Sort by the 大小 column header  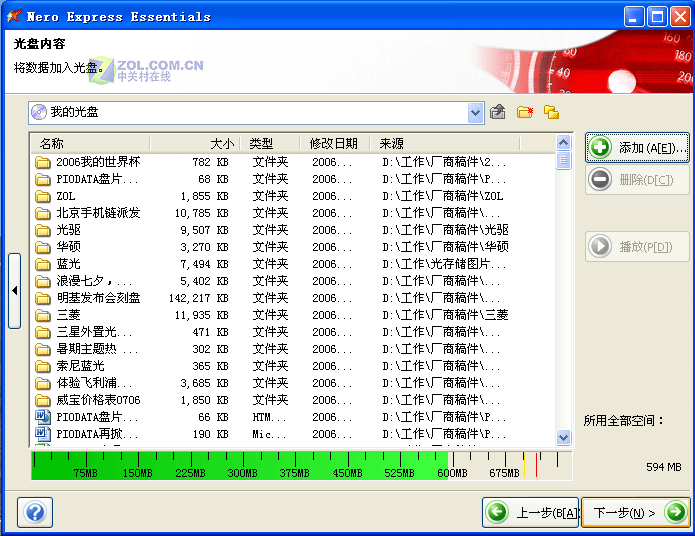[x=195, y=144]
